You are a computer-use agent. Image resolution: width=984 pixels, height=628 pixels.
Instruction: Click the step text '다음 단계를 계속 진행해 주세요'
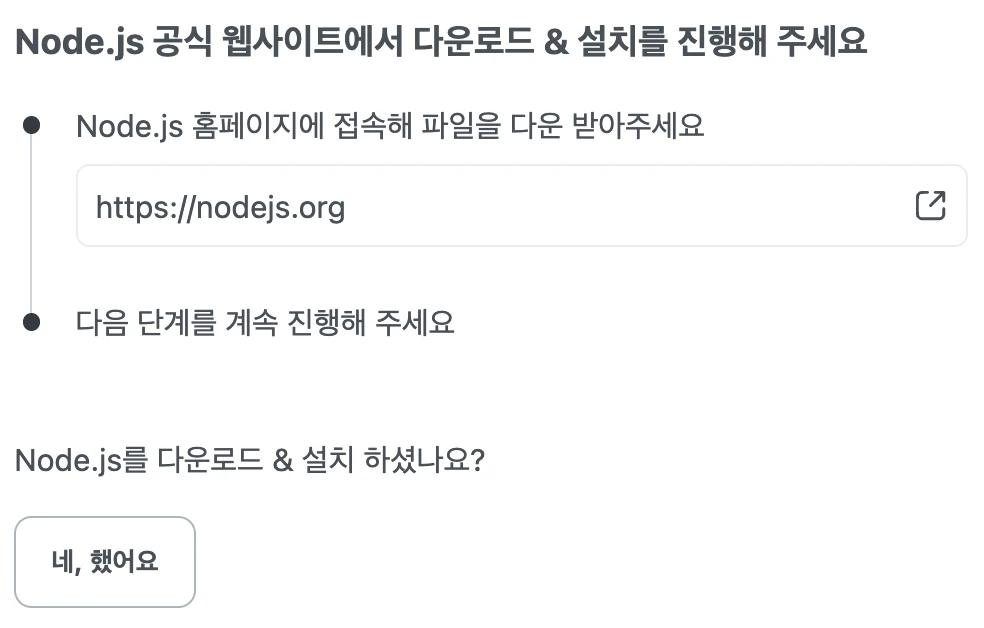pos(265,322)
